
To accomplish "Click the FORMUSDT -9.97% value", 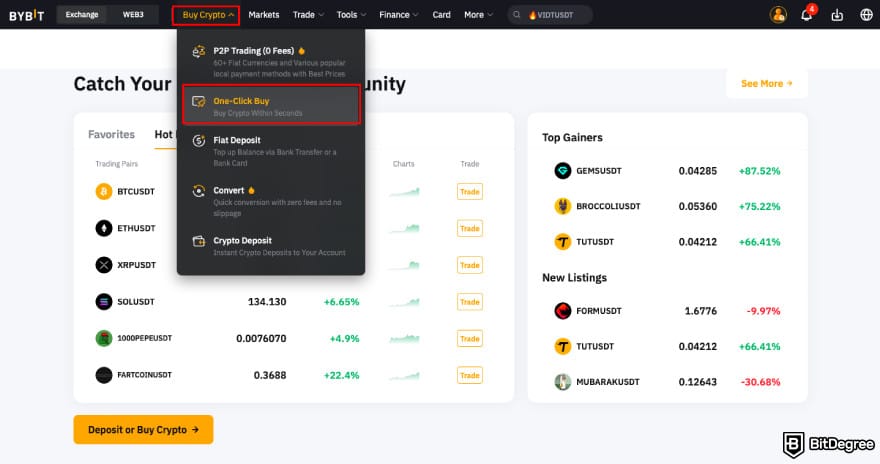I will [763, 311].
